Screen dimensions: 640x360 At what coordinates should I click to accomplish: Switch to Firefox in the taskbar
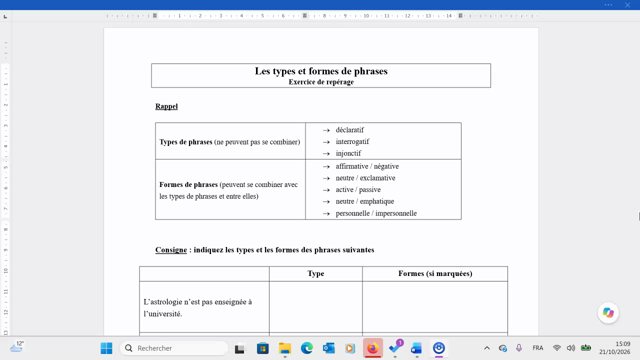tap(372, 348)
